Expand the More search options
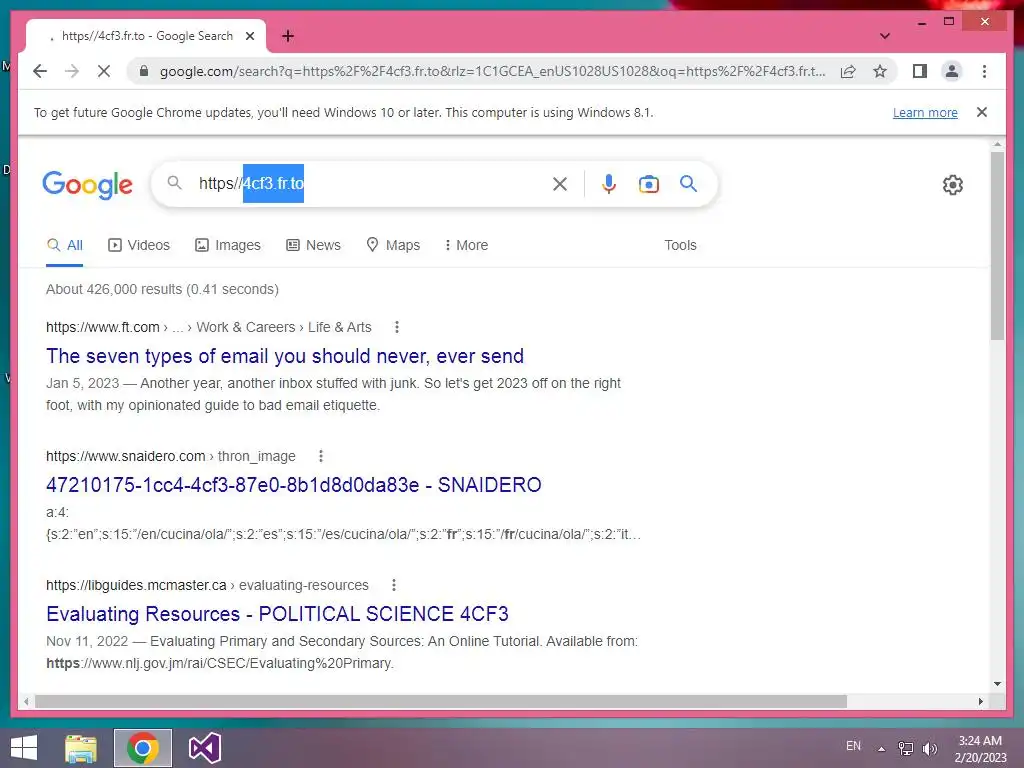Image resolution: width=1024 pixels, height=768 pixels. (466, 246)
